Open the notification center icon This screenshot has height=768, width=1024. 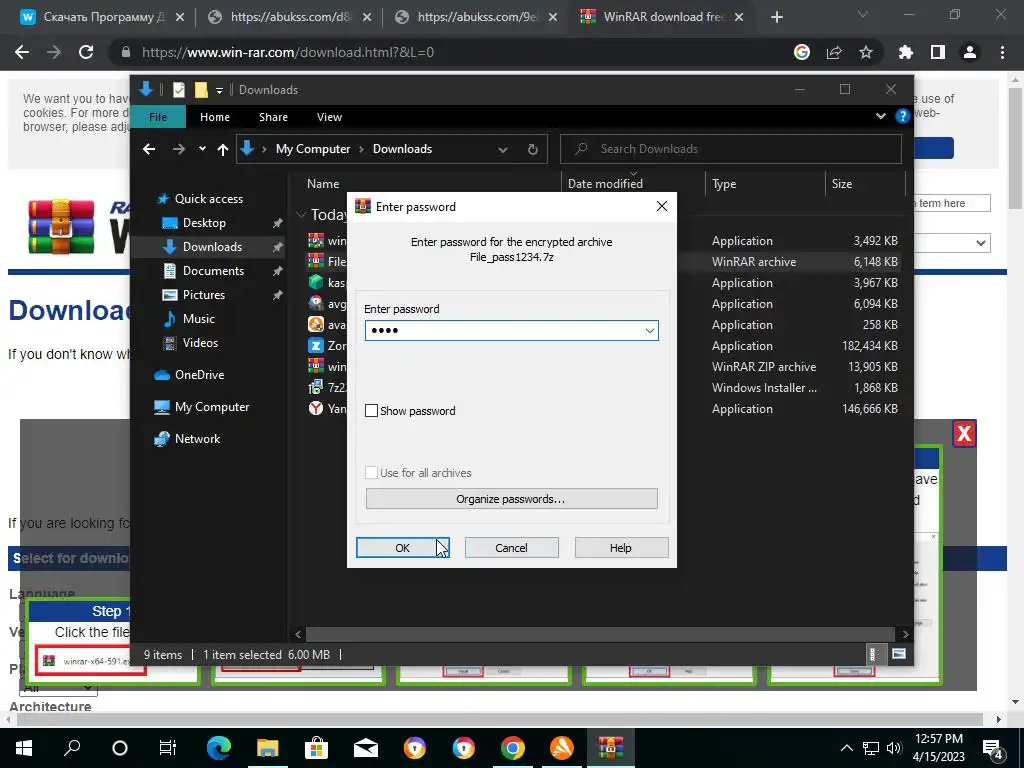tap(993, 748)
